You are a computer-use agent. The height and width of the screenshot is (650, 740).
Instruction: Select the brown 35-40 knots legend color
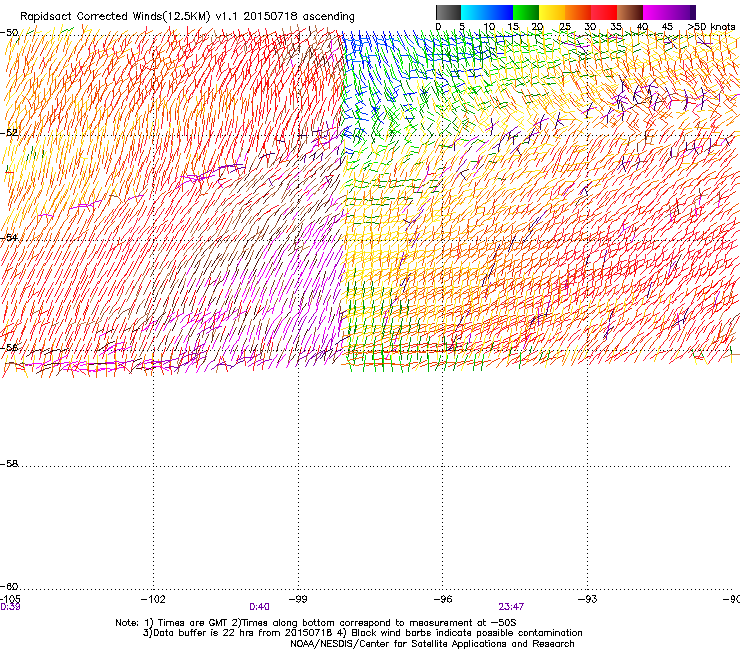click(630, 12)
